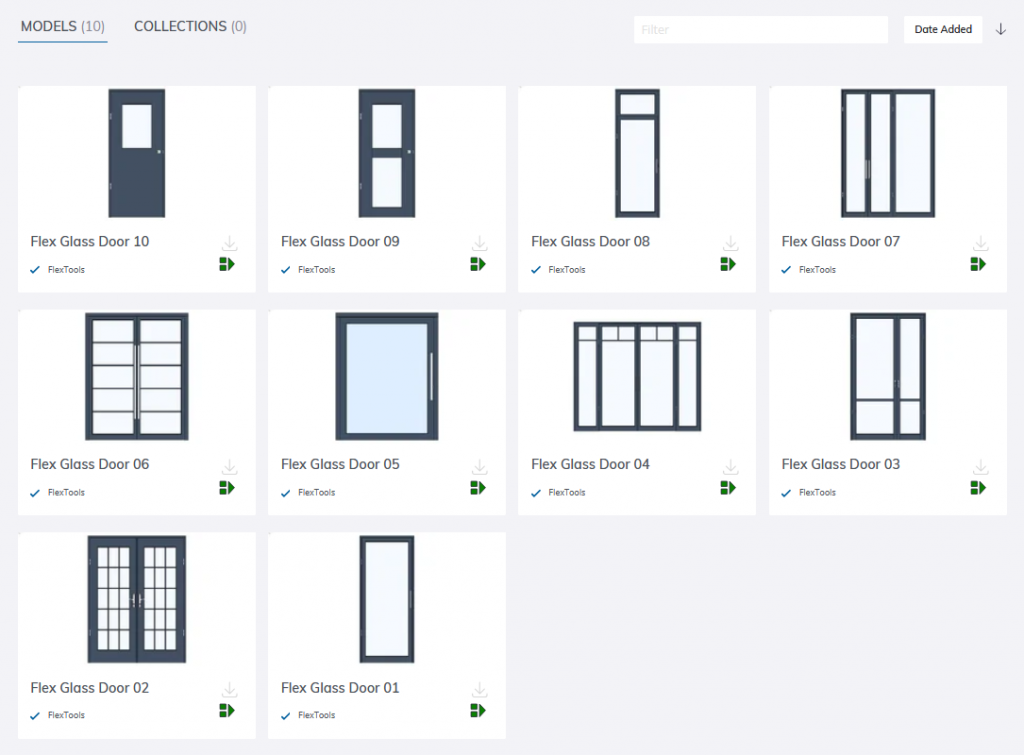Click the green FlexTools icon for Flex Glass Door 02
1024x755 pixels.
pos(227,710)
